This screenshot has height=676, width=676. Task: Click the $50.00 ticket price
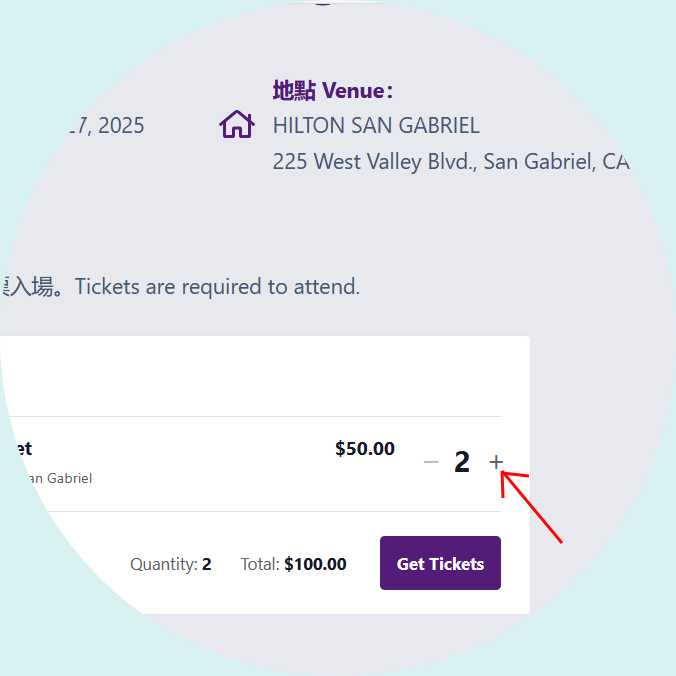365,448
